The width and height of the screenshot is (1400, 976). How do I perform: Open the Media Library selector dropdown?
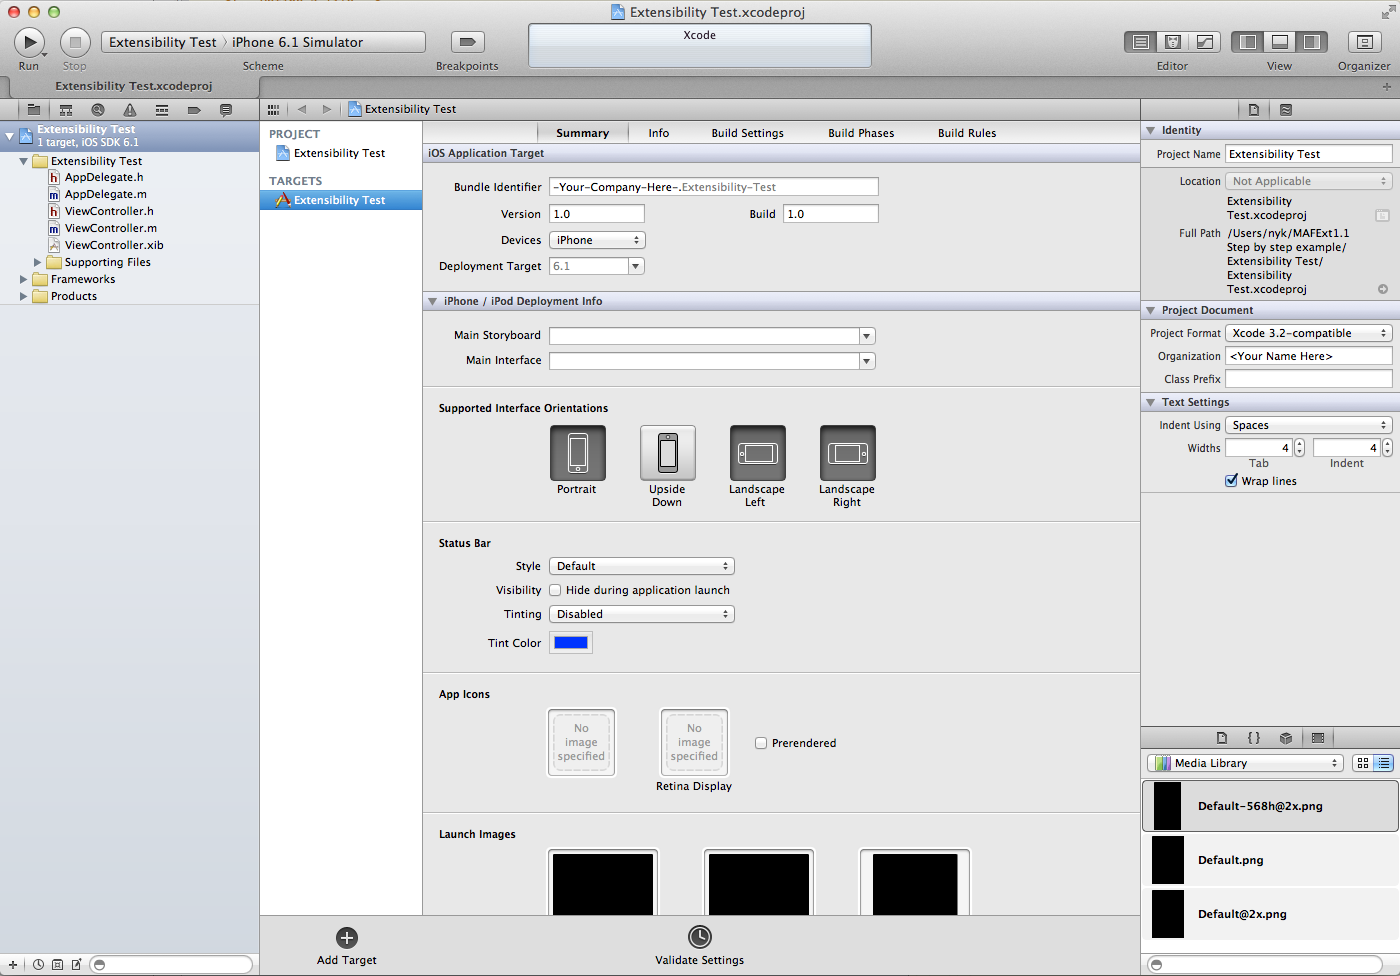click(x=1245, y=763)
